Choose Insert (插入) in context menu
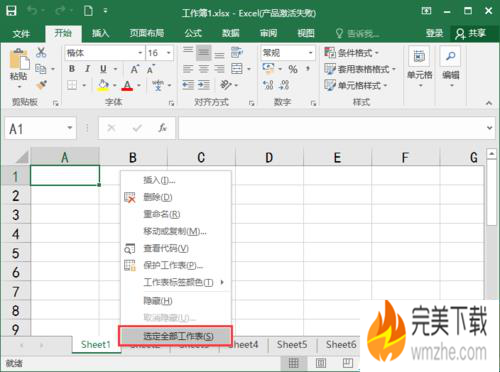The width and height of the screenshot is (500, 372). [176, 180]
